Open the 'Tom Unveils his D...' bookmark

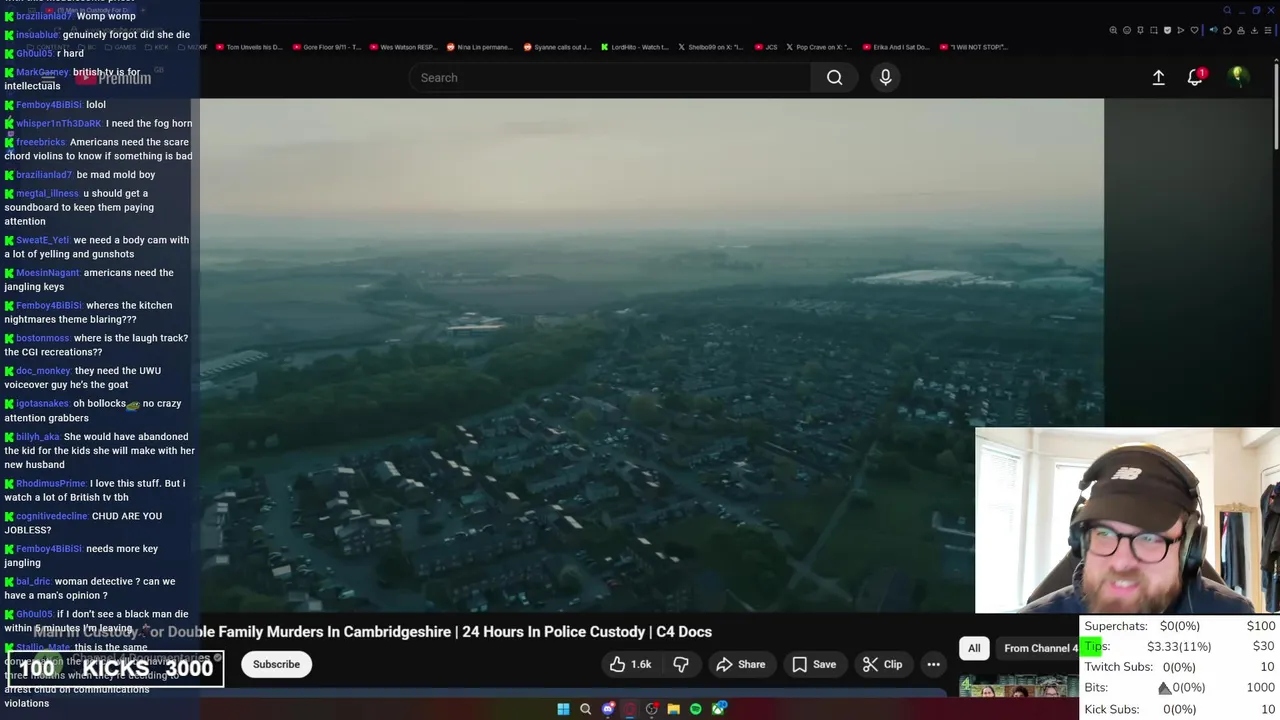[249, 47]
